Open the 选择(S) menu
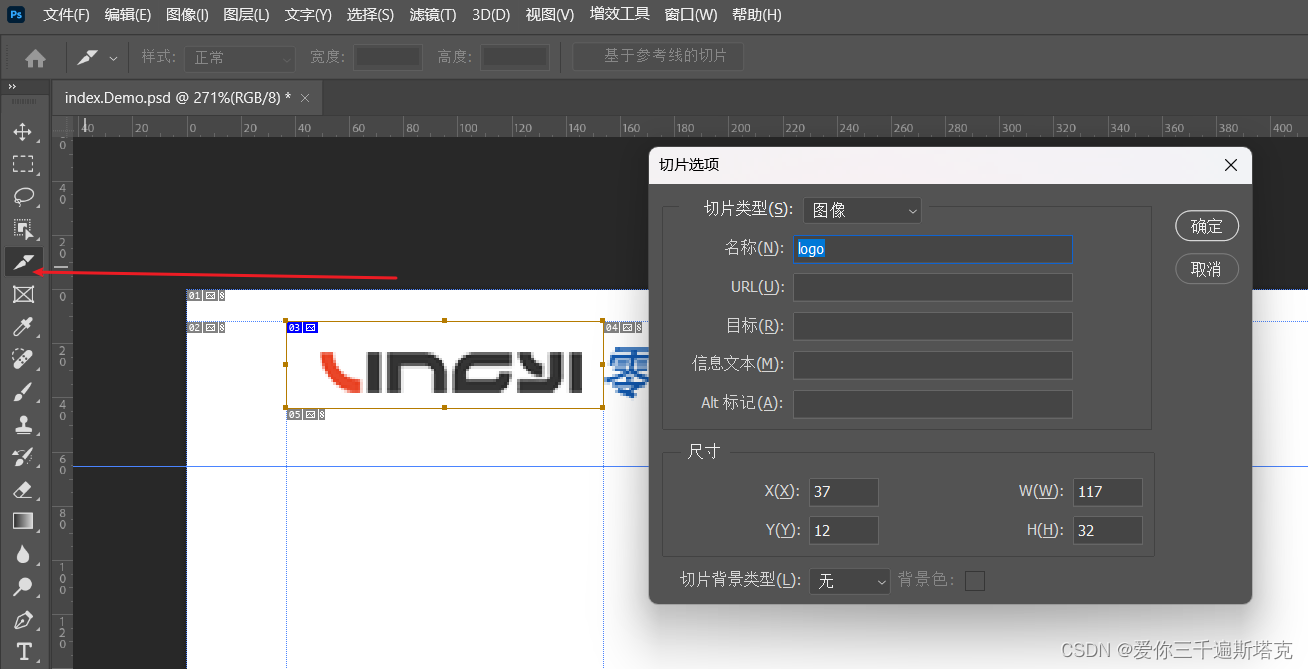Image resolution: width=1308 pixels, height=669 pixels. [x=370, y=15]
